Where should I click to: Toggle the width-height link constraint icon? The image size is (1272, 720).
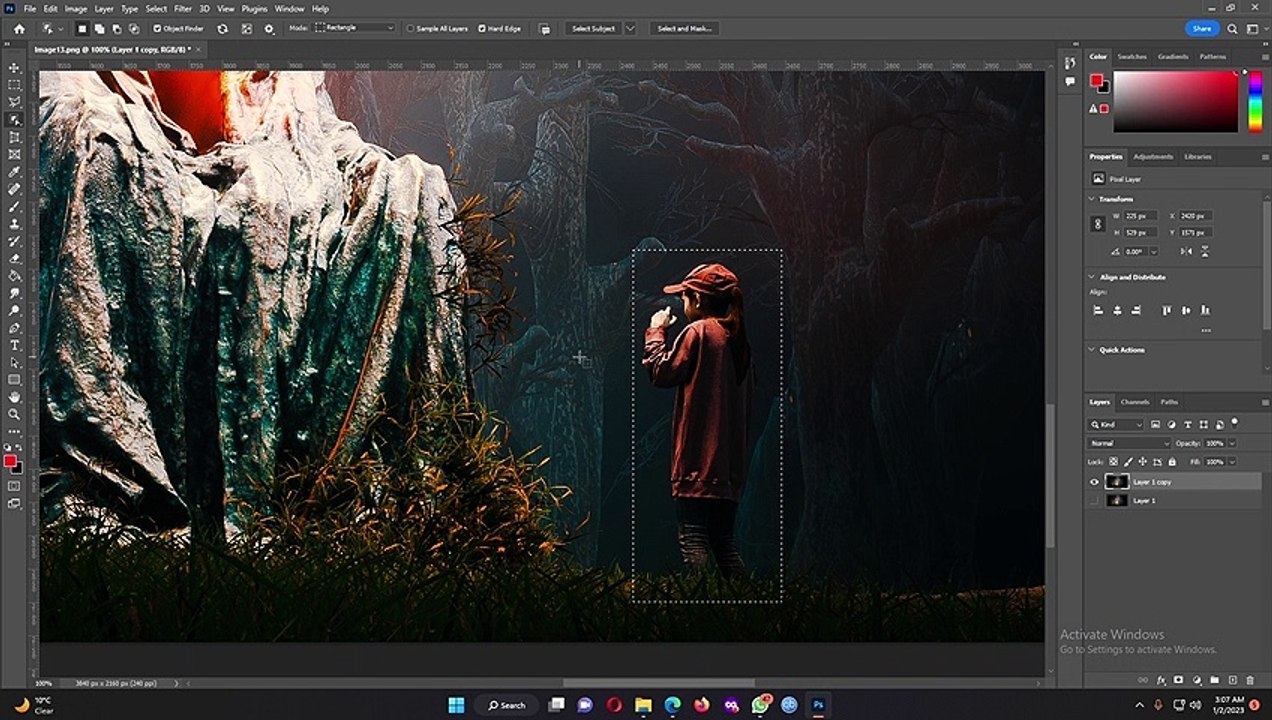point(1098,224)
